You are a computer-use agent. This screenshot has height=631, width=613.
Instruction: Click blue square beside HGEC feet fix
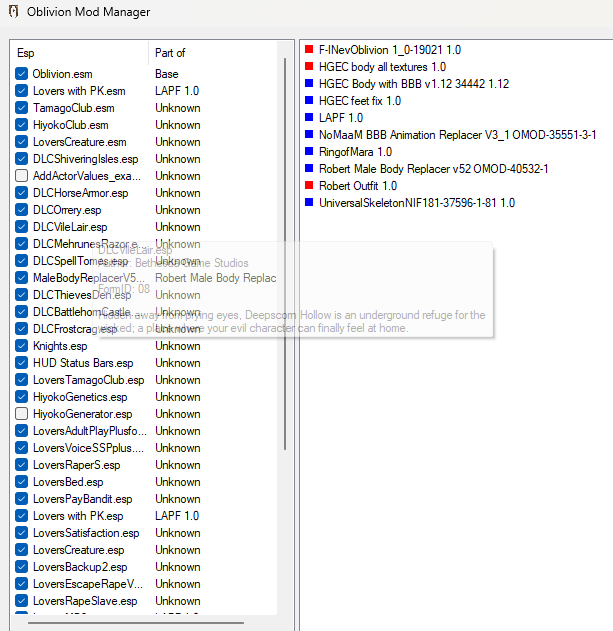click(309, 100)
